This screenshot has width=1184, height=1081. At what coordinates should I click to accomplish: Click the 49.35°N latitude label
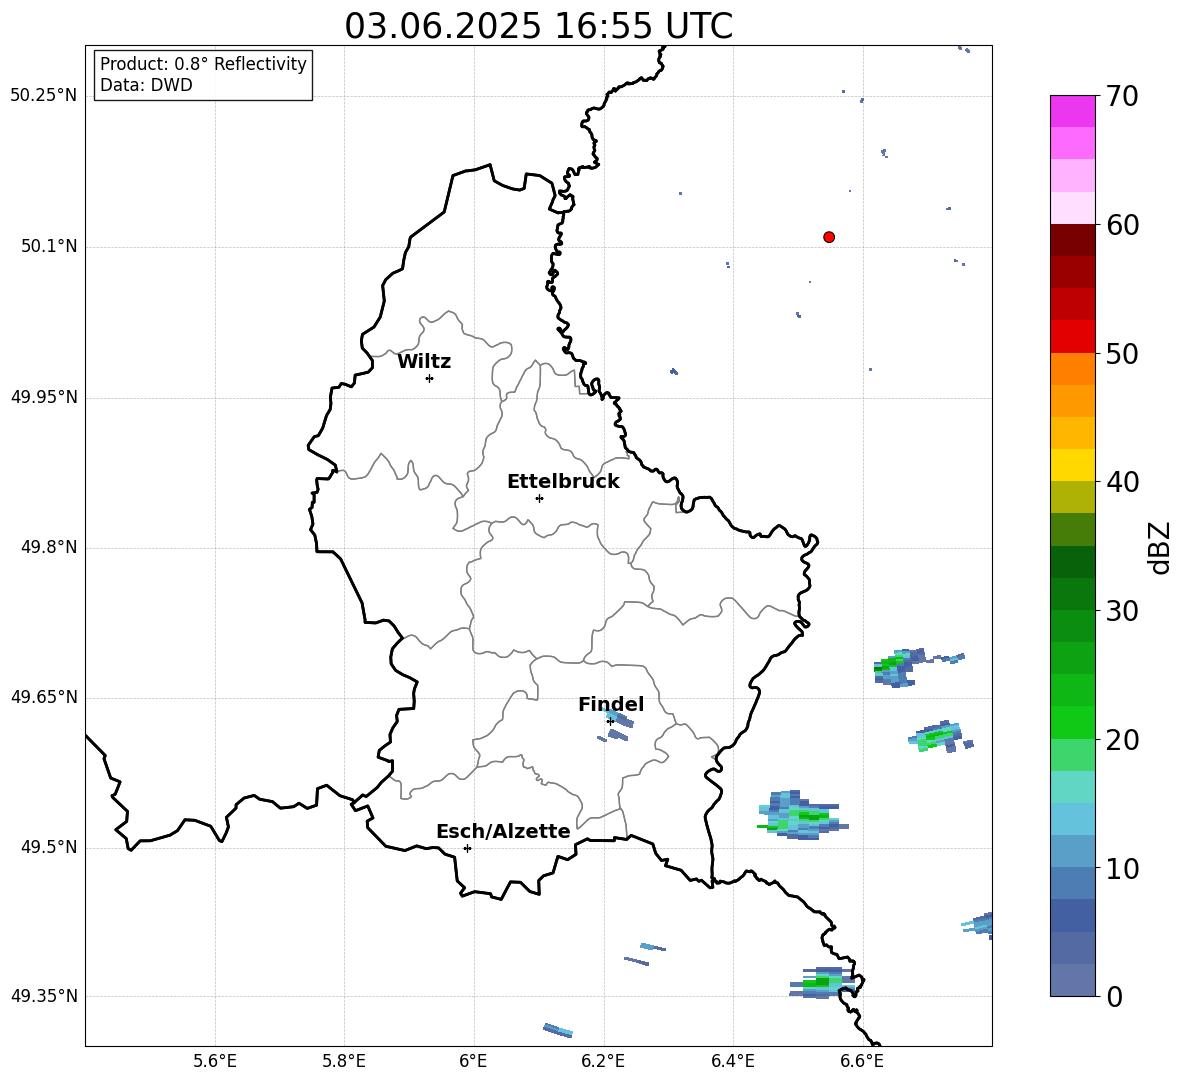(44, 996)
